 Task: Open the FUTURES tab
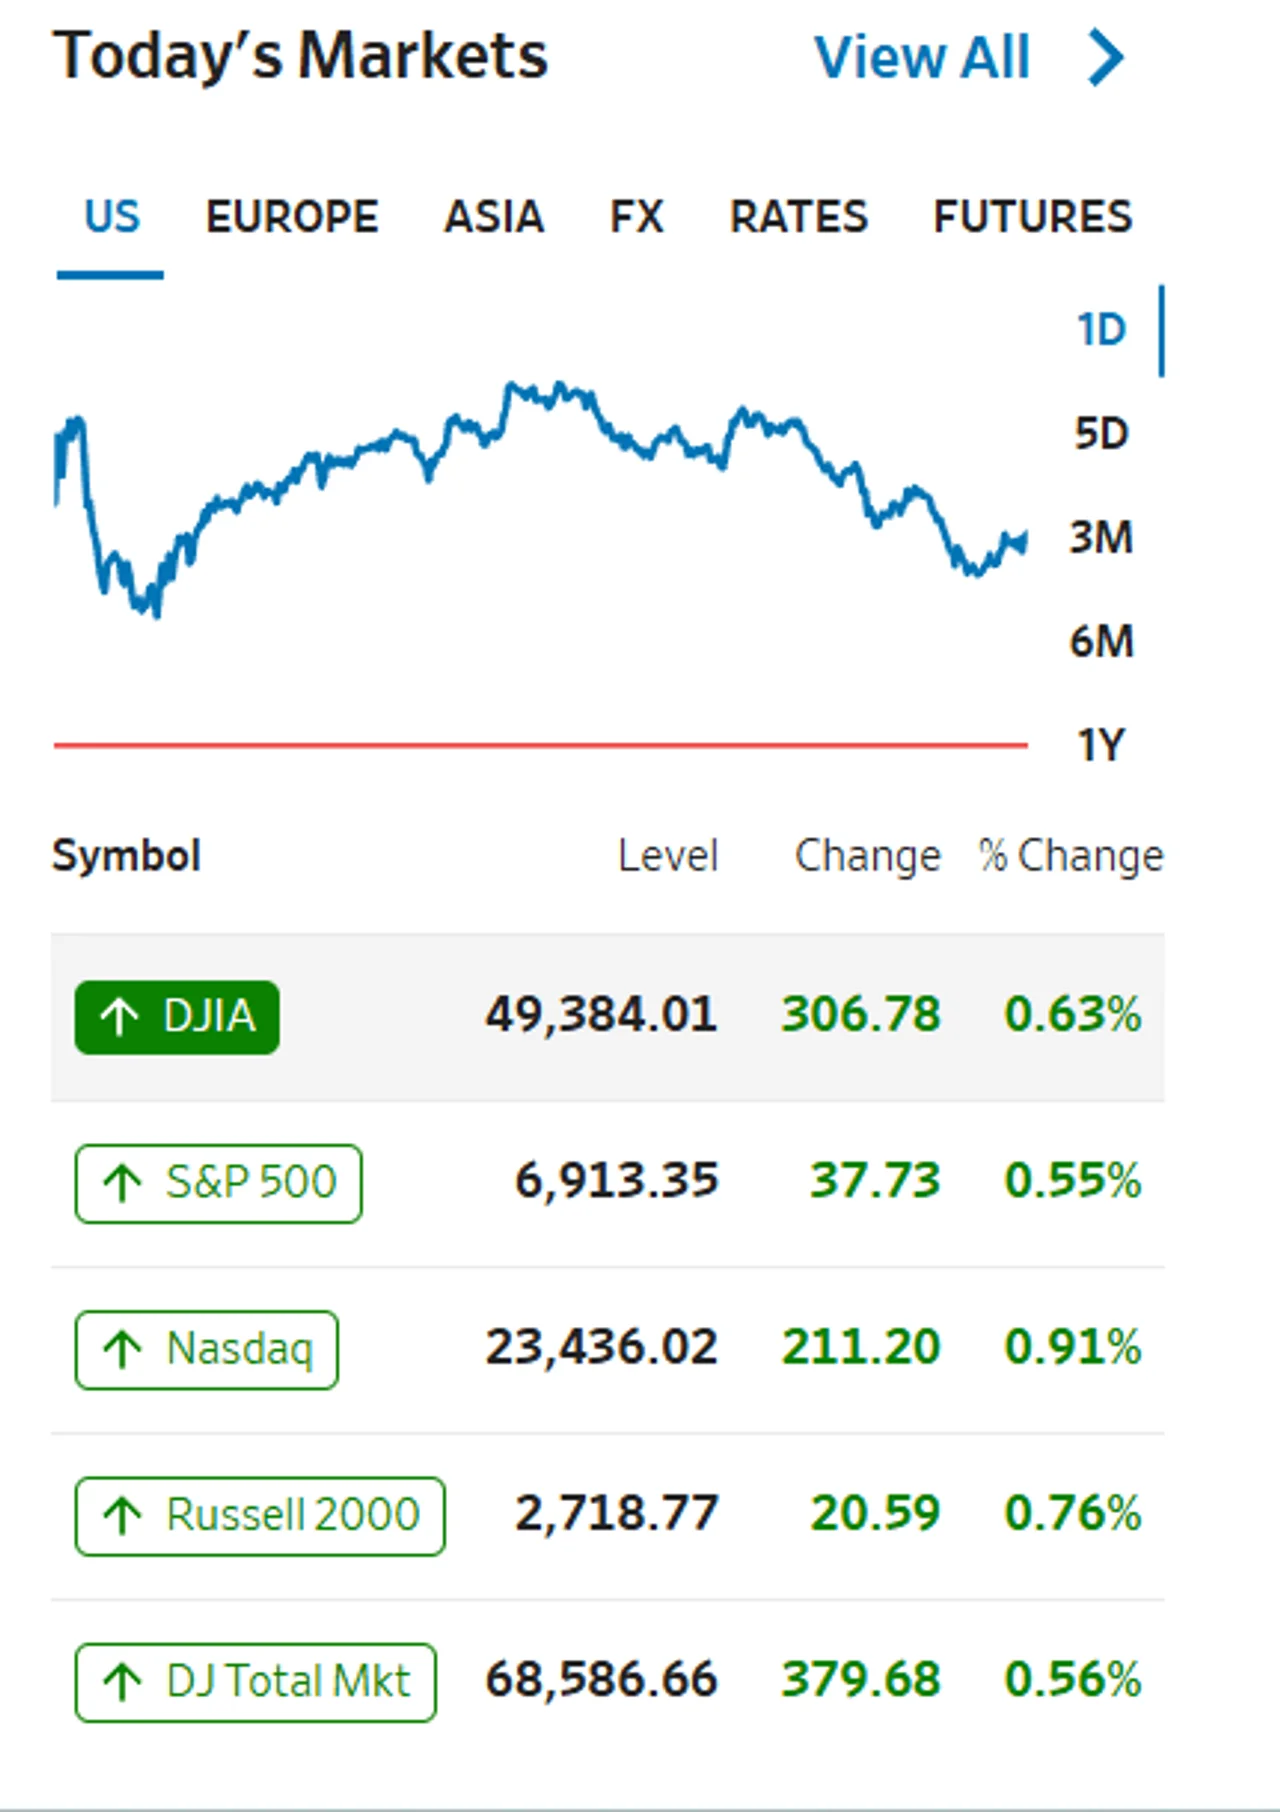1033,217
